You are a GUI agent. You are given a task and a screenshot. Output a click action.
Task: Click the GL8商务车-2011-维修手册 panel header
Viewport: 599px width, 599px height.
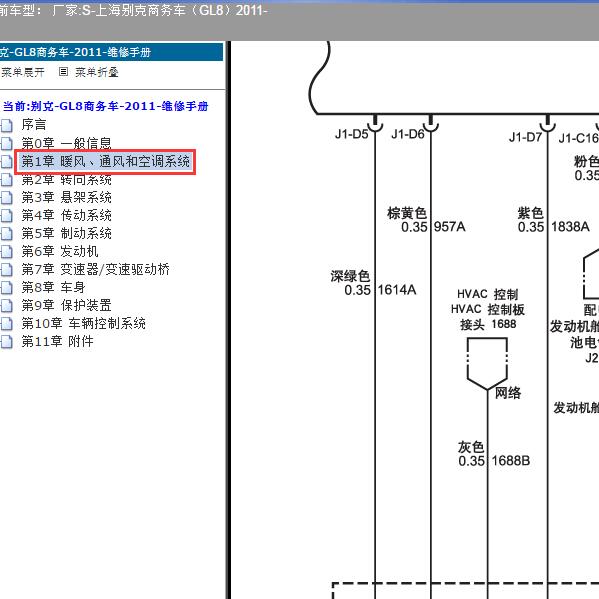(x=111, y=52)
